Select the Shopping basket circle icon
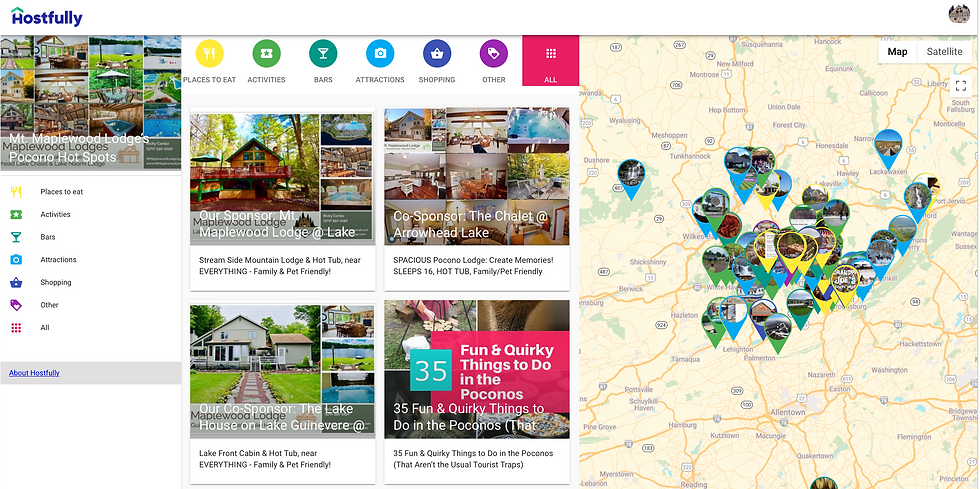This screenshot has height=489, width=980. 437,53
